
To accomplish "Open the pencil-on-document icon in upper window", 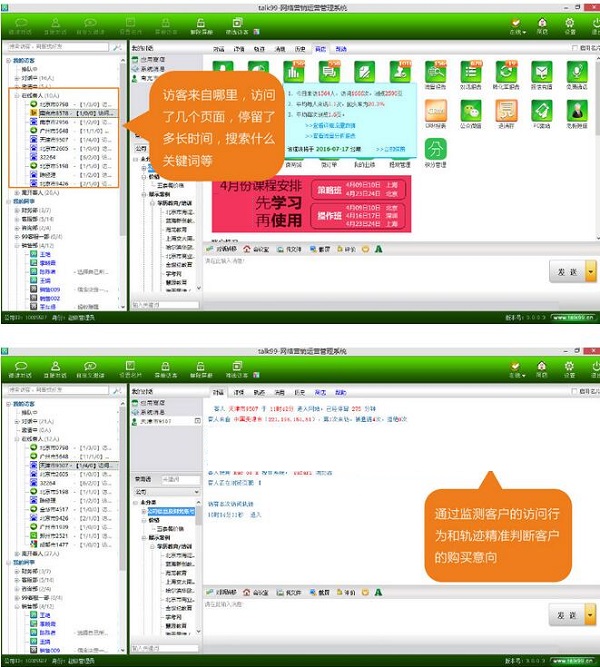I will pos(364,71).
